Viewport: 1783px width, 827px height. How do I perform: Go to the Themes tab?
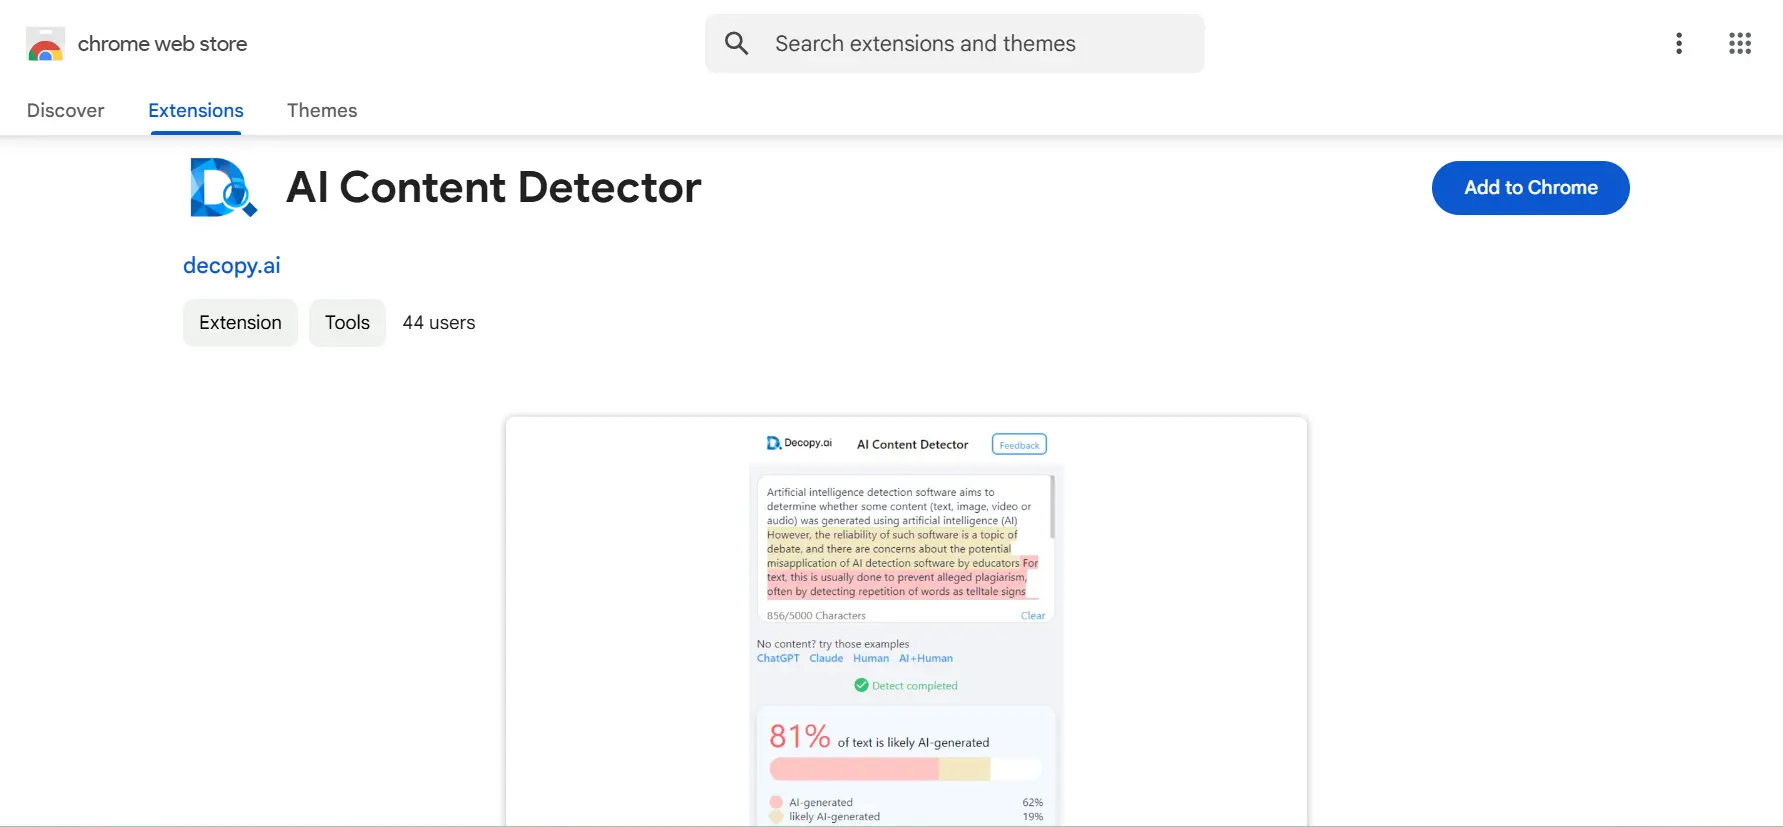[x=322, y=110]
